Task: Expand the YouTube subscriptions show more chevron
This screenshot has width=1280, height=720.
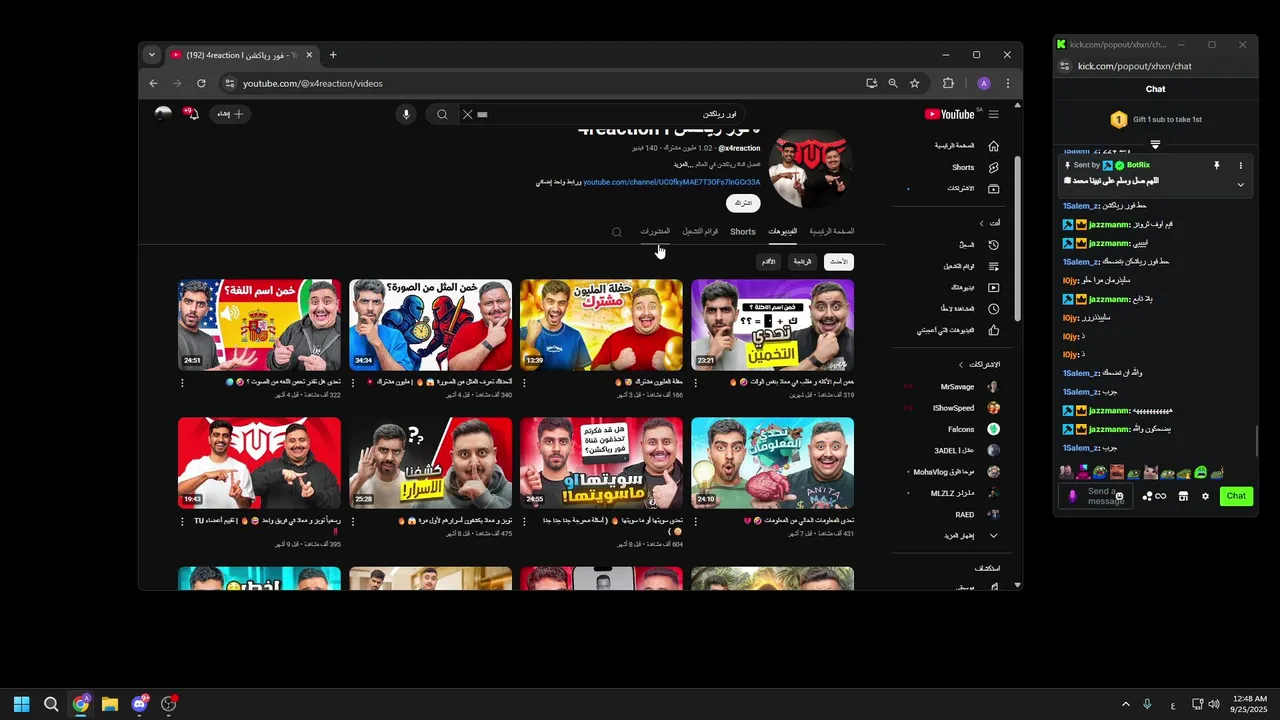Action: (993, 536)
